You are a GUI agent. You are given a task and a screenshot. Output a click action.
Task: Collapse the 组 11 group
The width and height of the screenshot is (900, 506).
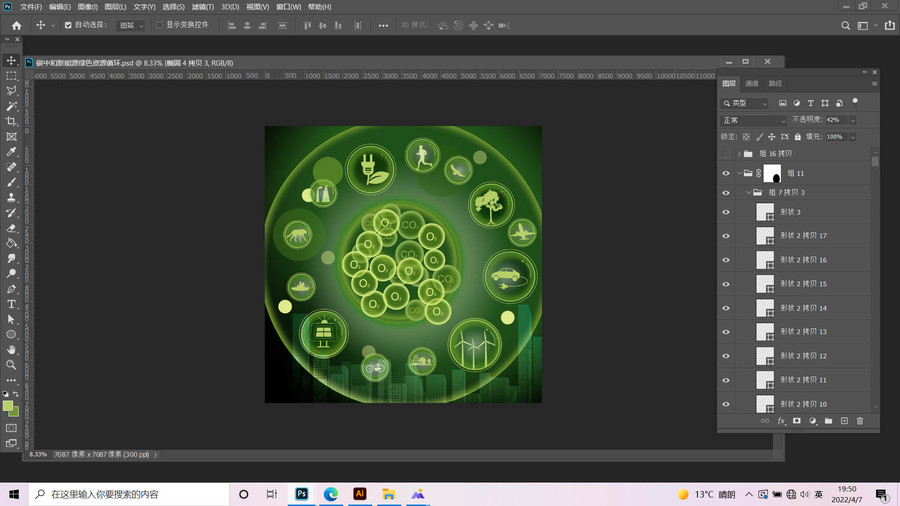coord(739,173)
